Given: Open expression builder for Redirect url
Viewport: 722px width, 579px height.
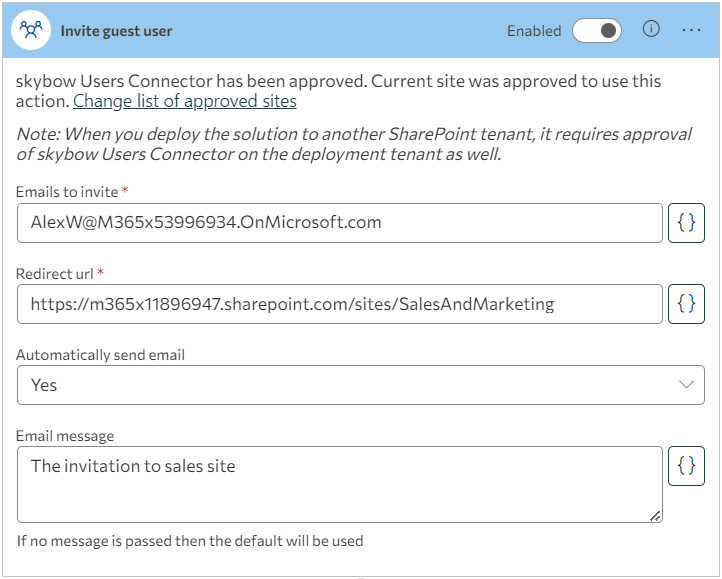Looking at the screenshot, I should tap(686, 304).
